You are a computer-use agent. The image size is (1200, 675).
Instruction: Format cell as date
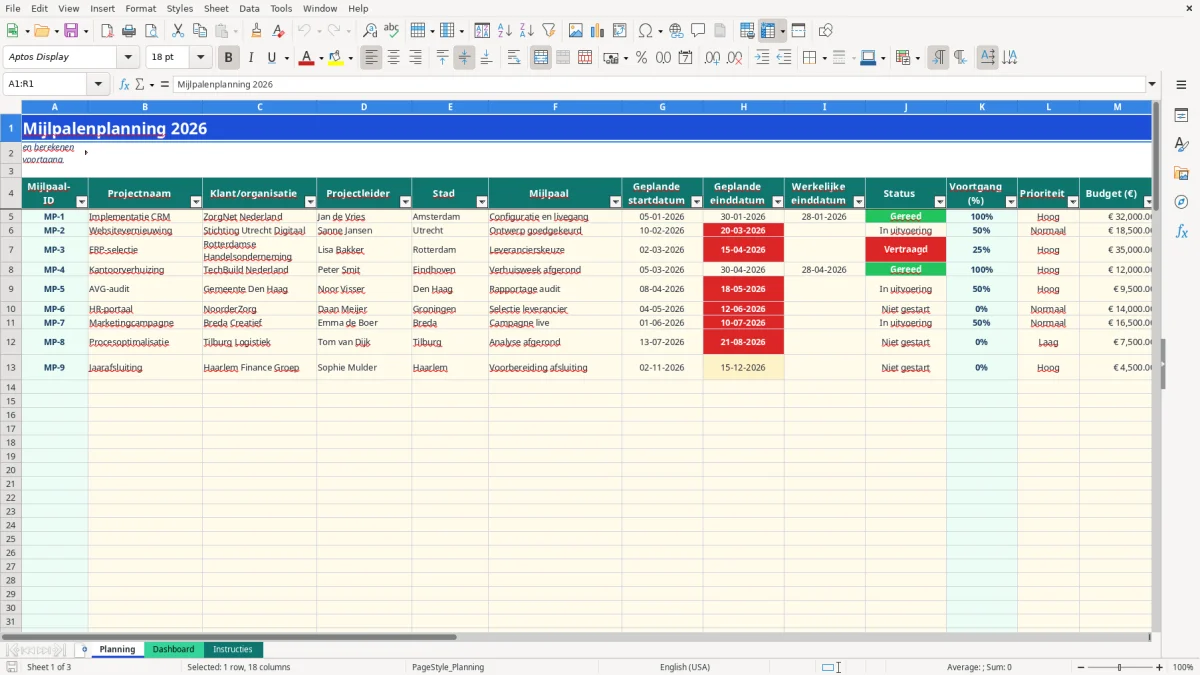pyautogui.click(x=685, y=58)
